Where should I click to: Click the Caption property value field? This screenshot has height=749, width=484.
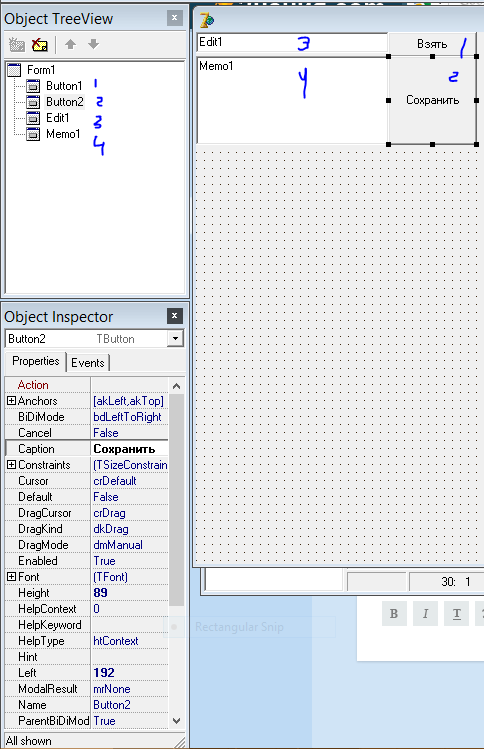[129, 449]
